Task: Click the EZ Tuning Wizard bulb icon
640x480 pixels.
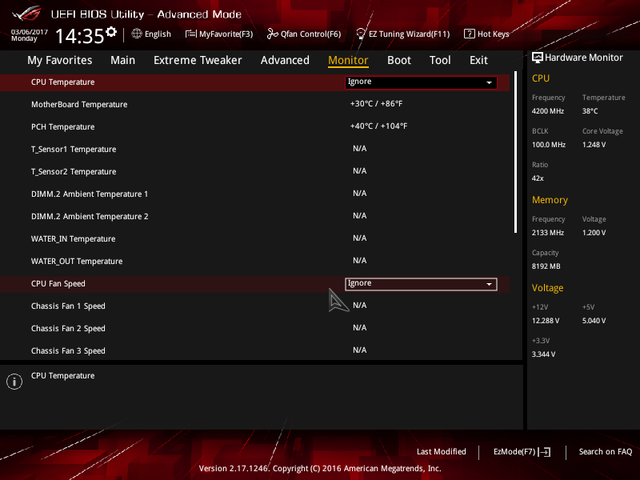Action: click(x=361, y=34)
